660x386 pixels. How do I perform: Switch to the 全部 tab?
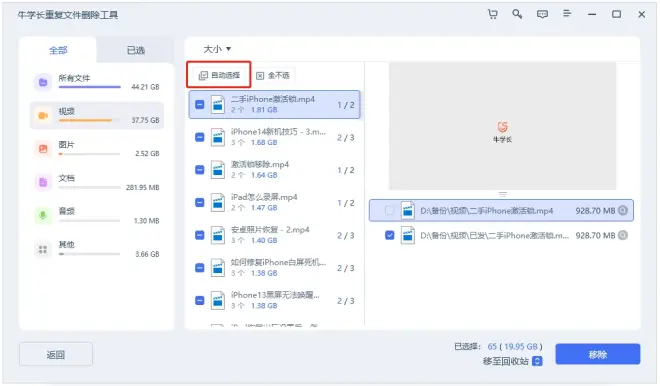(58, 51)
